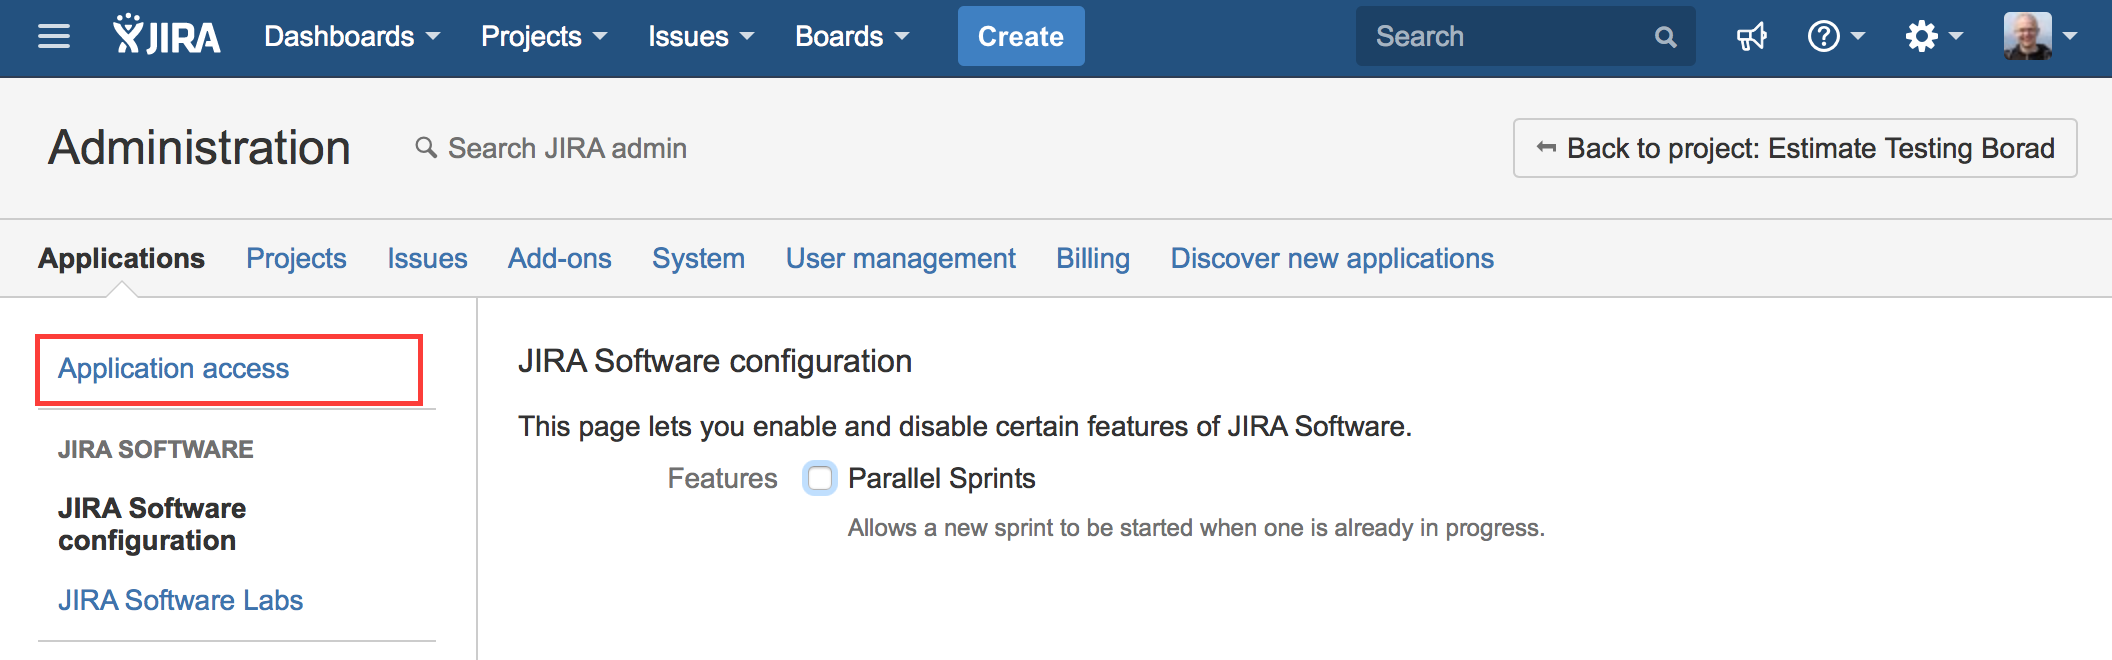Click the Administration heading
This screenshot has height=660, width=2112.
click(x=199, y=148)
